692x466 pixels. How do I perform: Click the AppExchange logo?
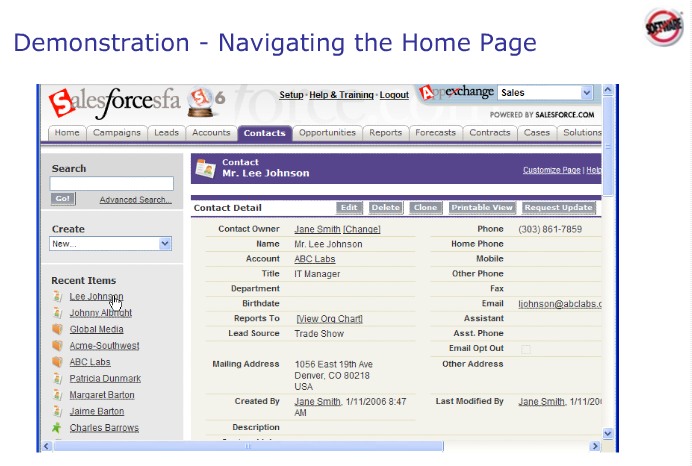point(456,93)
